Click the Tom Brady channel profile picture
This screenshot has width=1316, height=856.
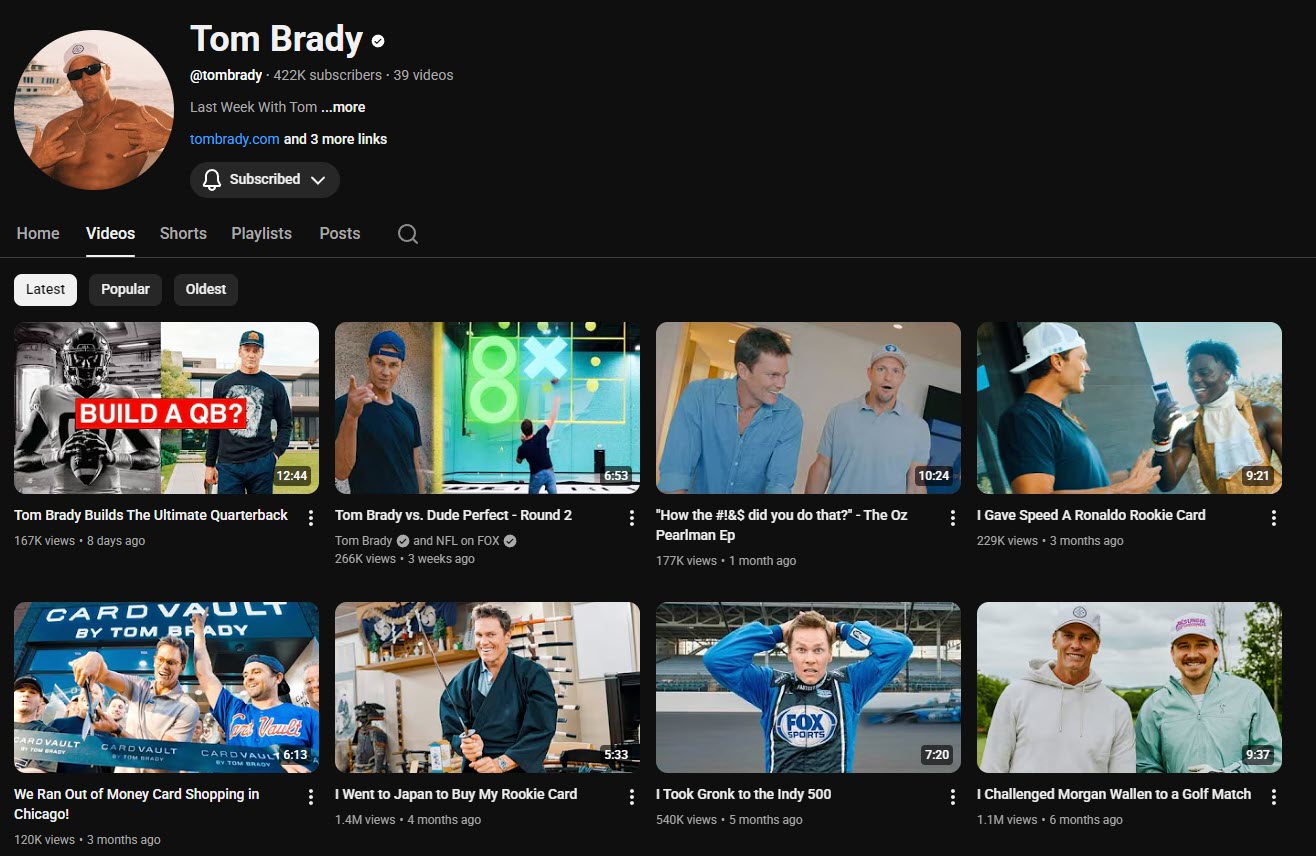94,110
